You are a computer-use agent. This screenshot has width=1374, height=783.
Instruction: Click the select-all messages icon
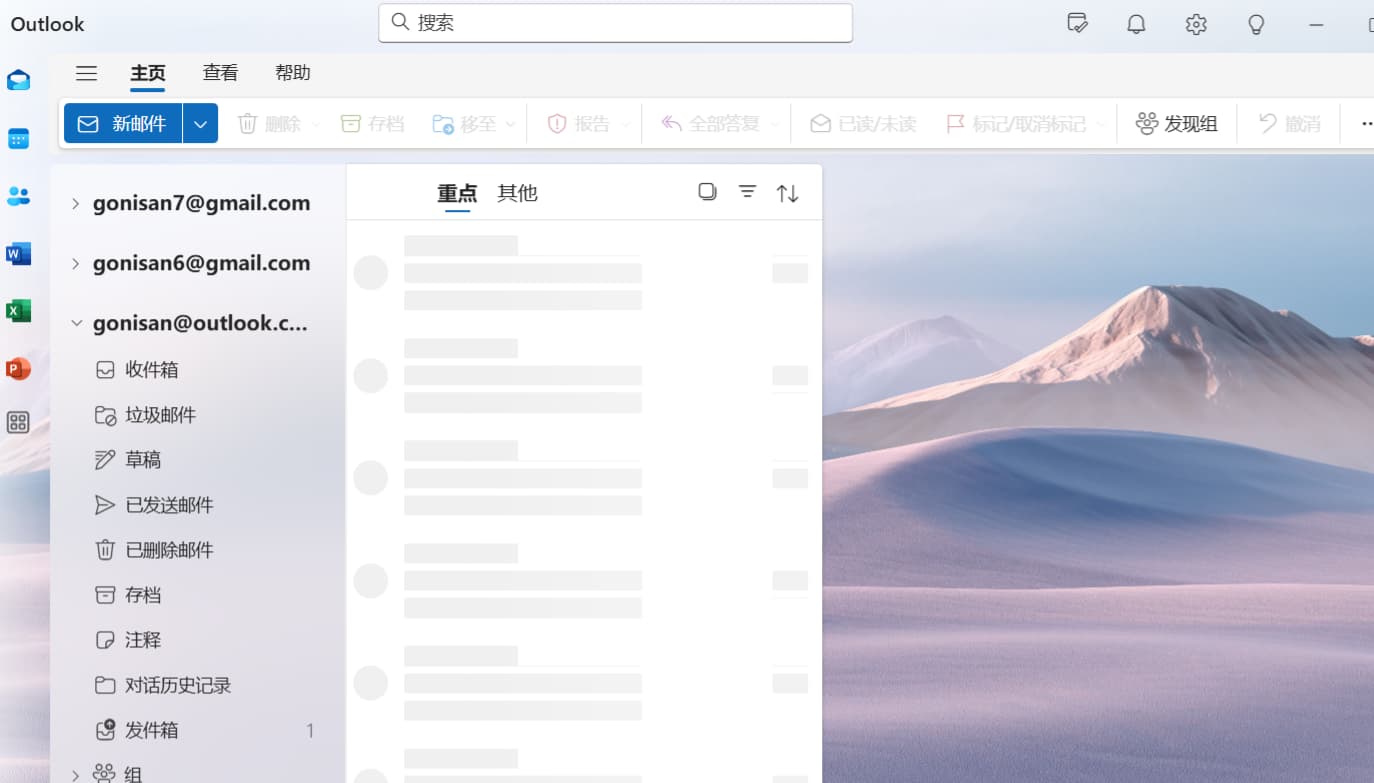(707, 192)
